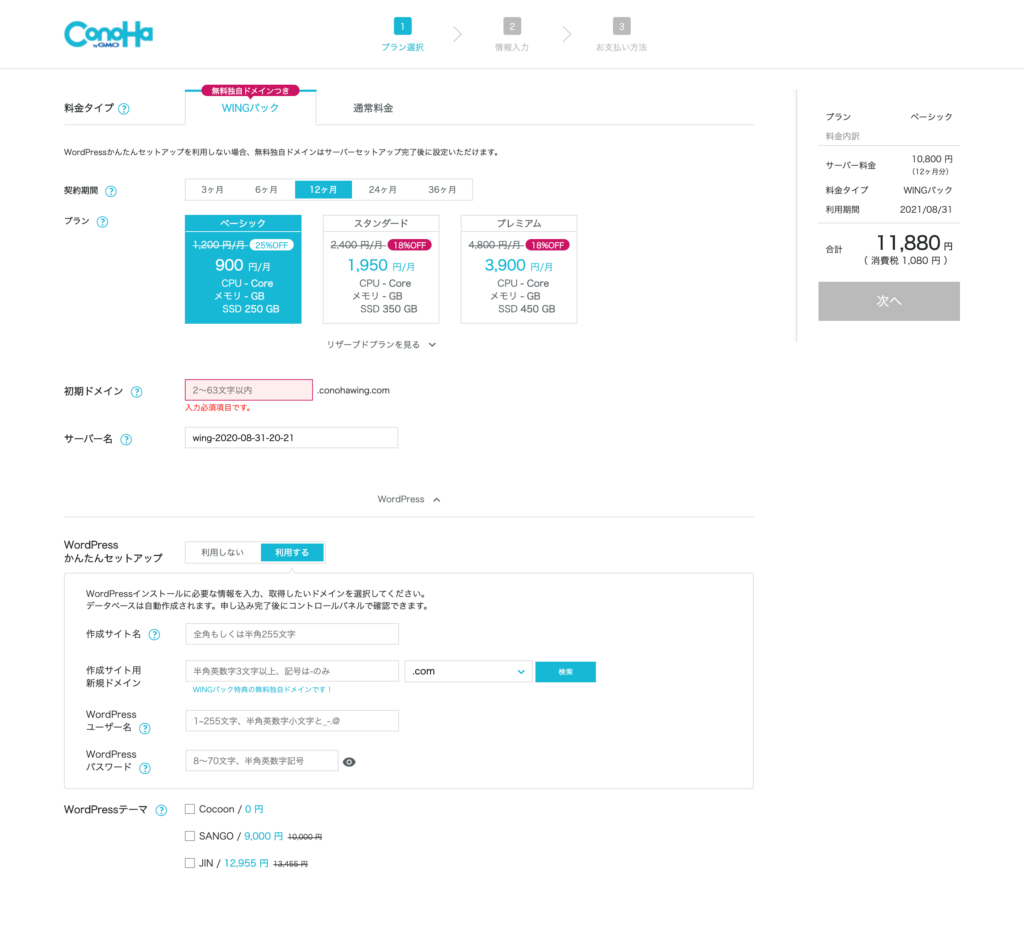Open help icon next to WordPressユーザー名
The width and height of the screenshot is (1024, 937).
point(145,729)
